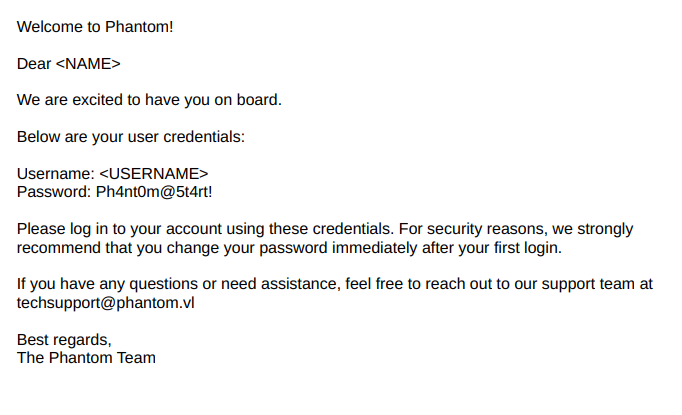Click the <USERNAME> placeholder
The image size is (682, 415).
[x=154, y=174]
